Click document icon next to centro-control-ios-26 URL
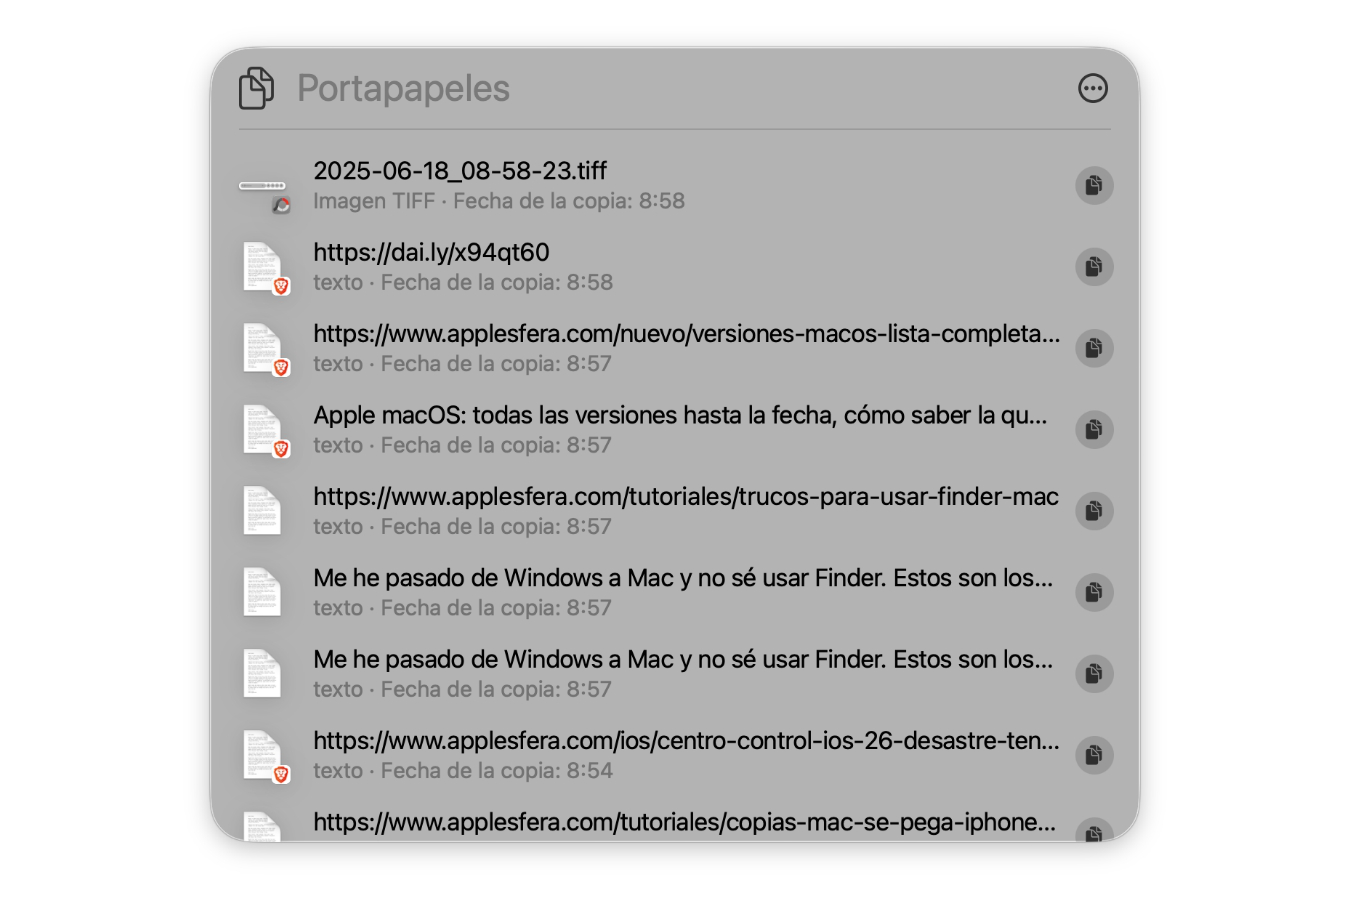The width and height of the screenshot is (1350, 900). [263, 755]
